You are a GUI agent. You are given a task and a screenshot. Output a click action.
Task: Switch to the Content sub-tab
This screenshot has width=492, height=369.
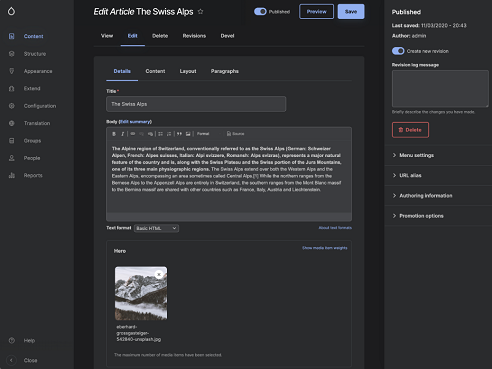click(155, 71)
